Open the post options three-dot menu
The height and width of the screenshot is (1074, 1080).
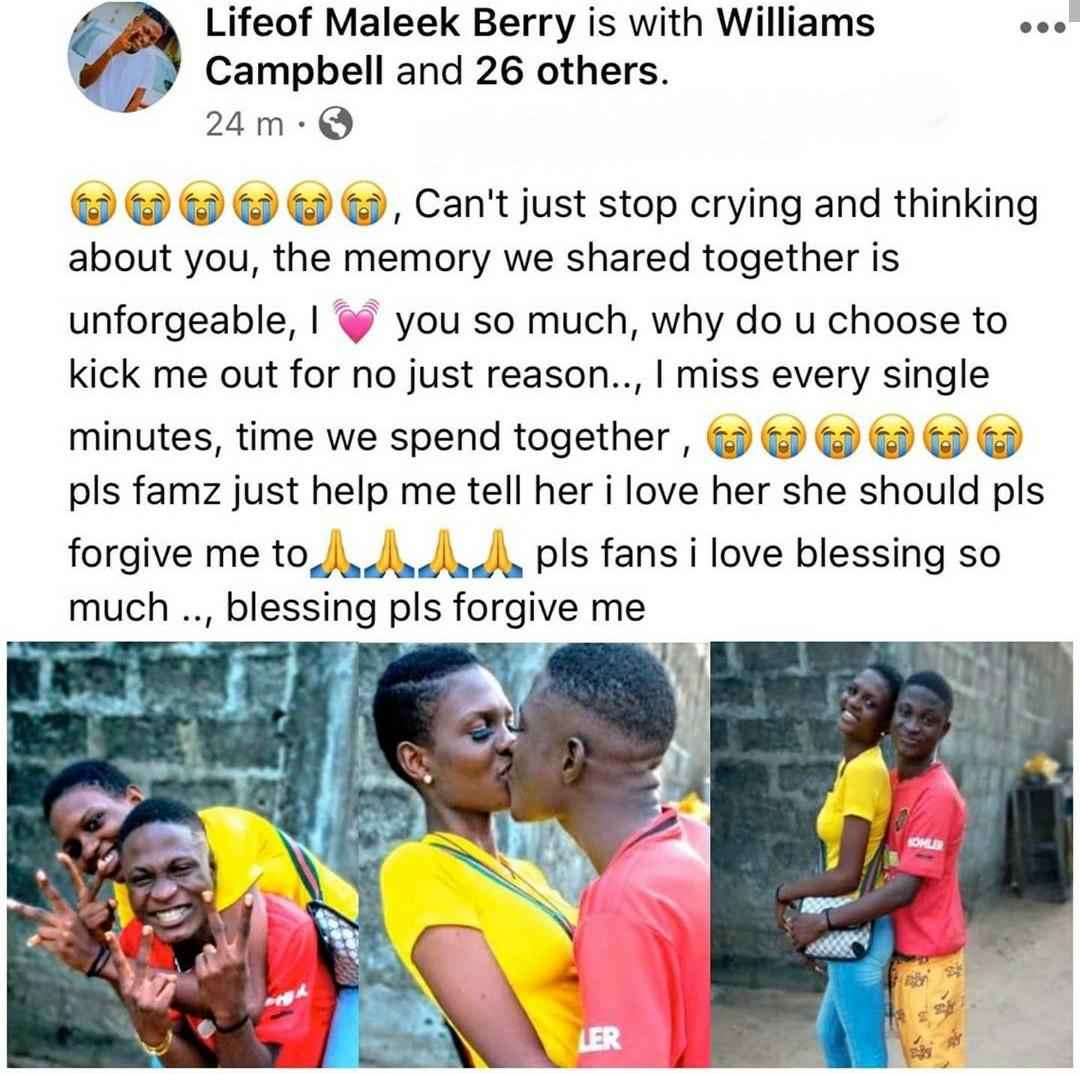tap(1043, 28)
